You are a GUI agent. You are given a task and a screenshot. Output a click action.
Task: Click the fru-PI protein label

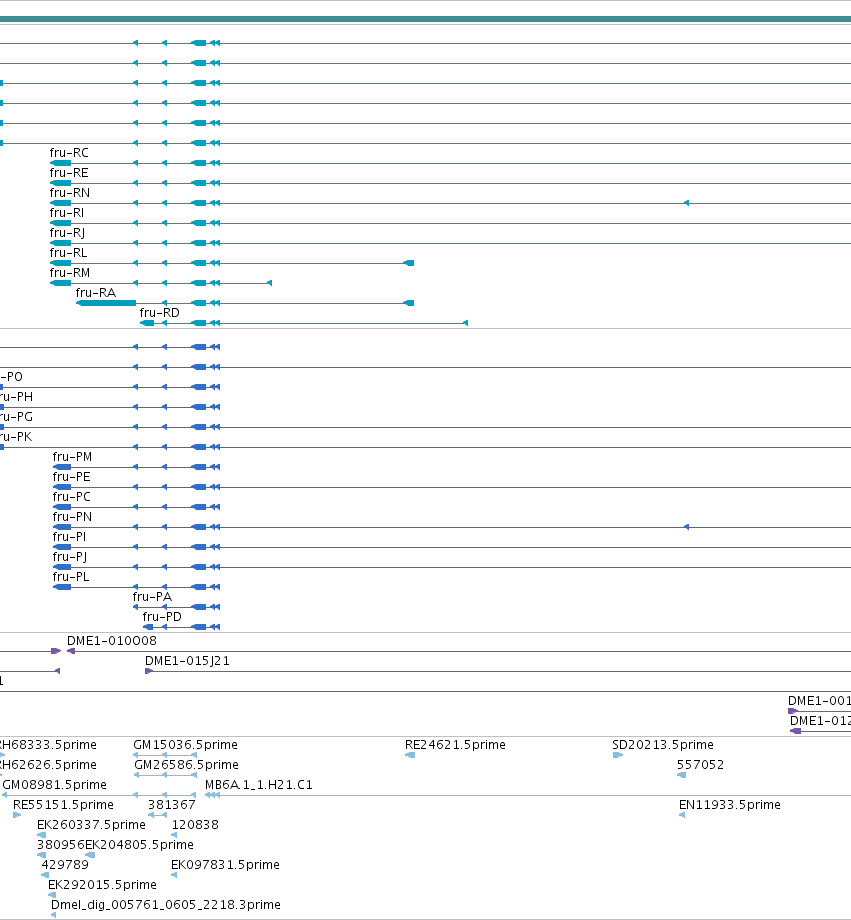point(69,536)
